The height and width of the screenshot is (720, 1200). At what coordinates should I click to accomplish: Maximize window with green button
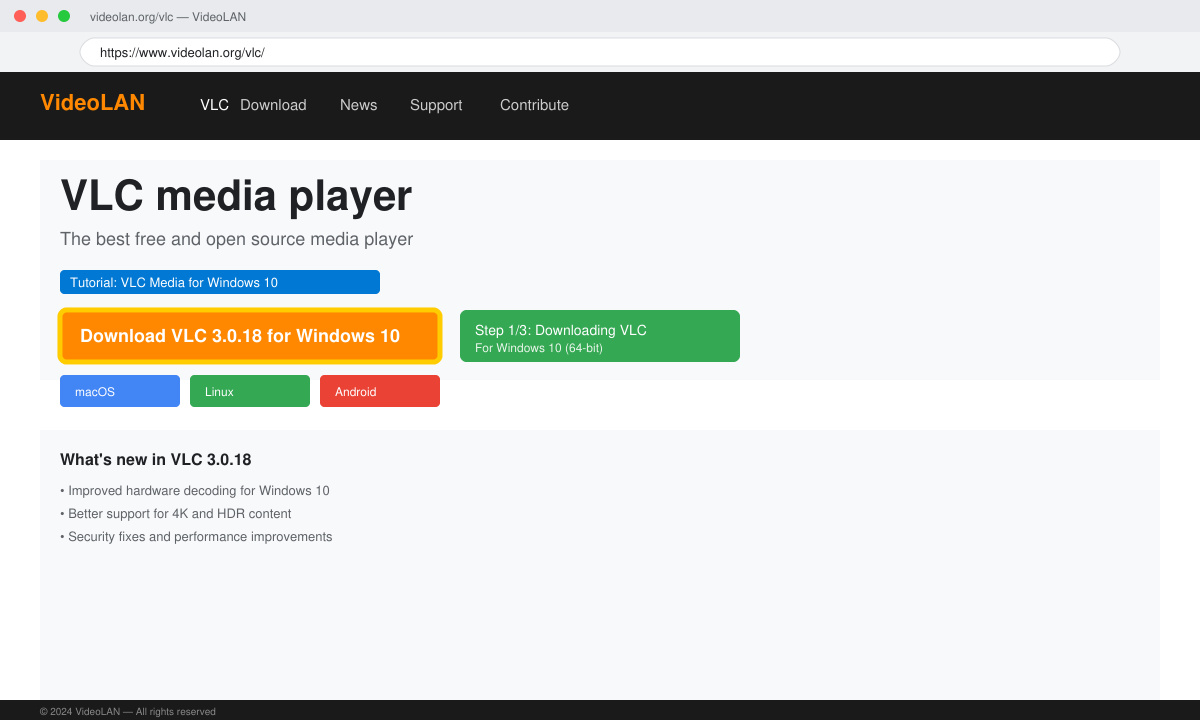(64, 16)
